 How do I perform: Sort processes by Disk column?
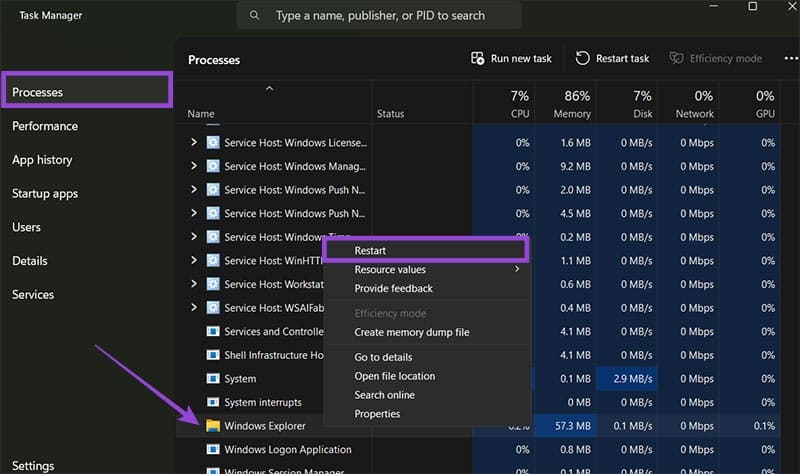[627, 104]
